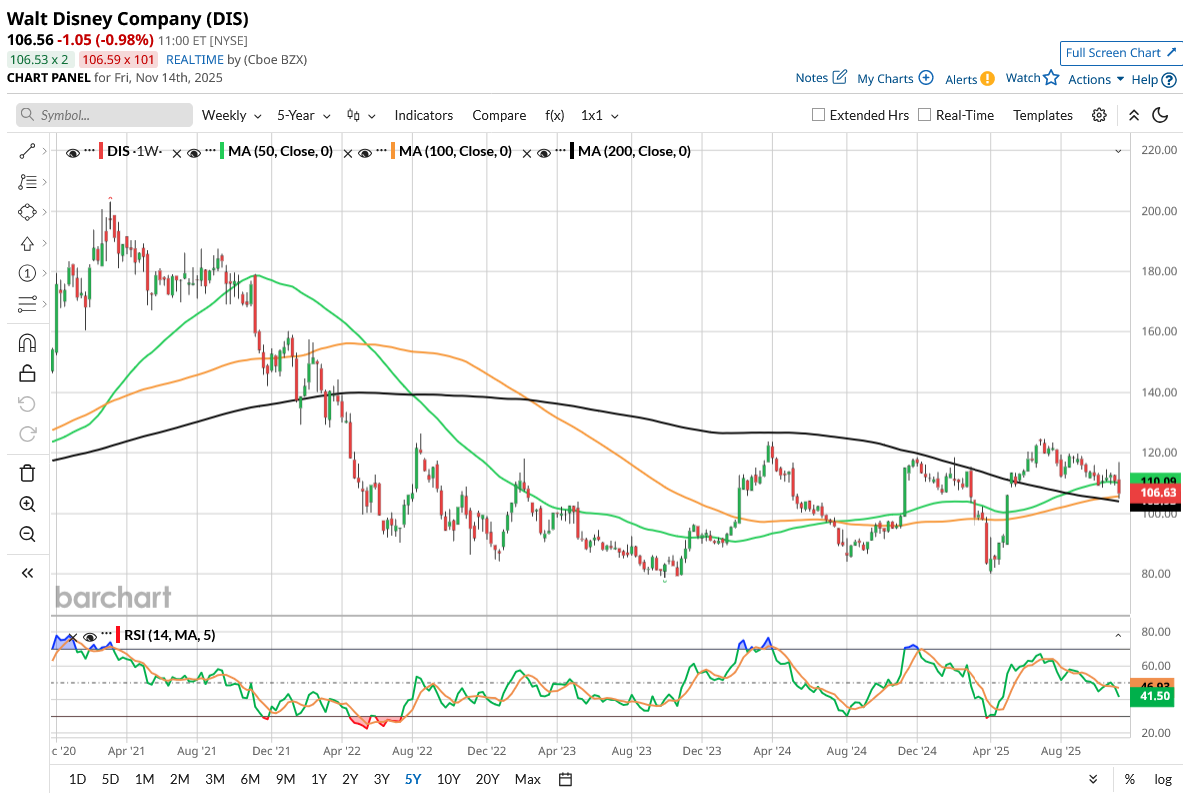Open date picker calendar icon
1183x793 pixels.
(565, 779)
